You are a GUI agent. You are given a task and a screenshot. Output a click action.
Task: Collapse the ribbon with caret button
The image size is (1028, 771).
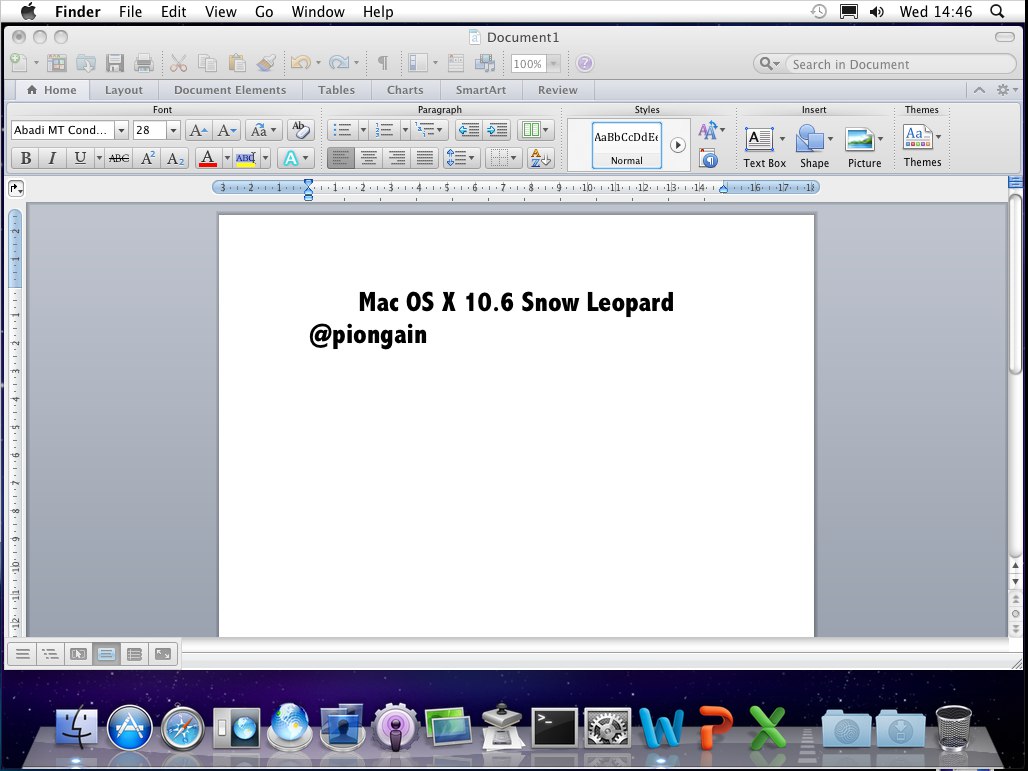pyautogui.click(x=979, y=90)
